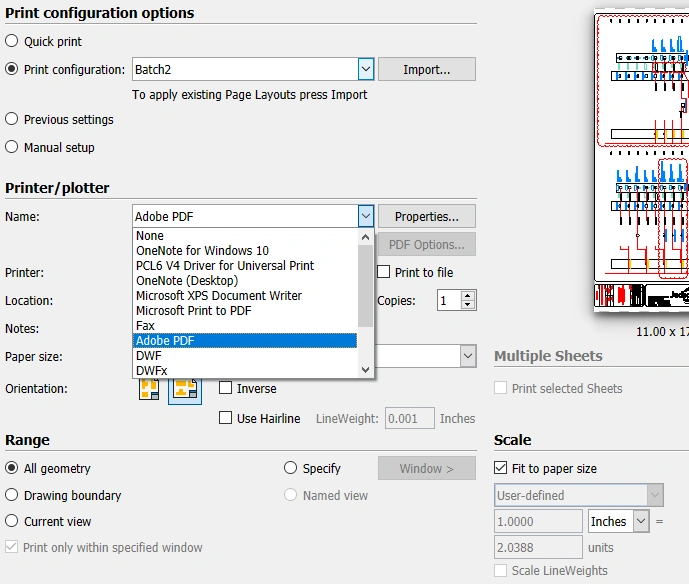
Task: Toggle the Inverse checkbox
Action: (x=225, y=388)
